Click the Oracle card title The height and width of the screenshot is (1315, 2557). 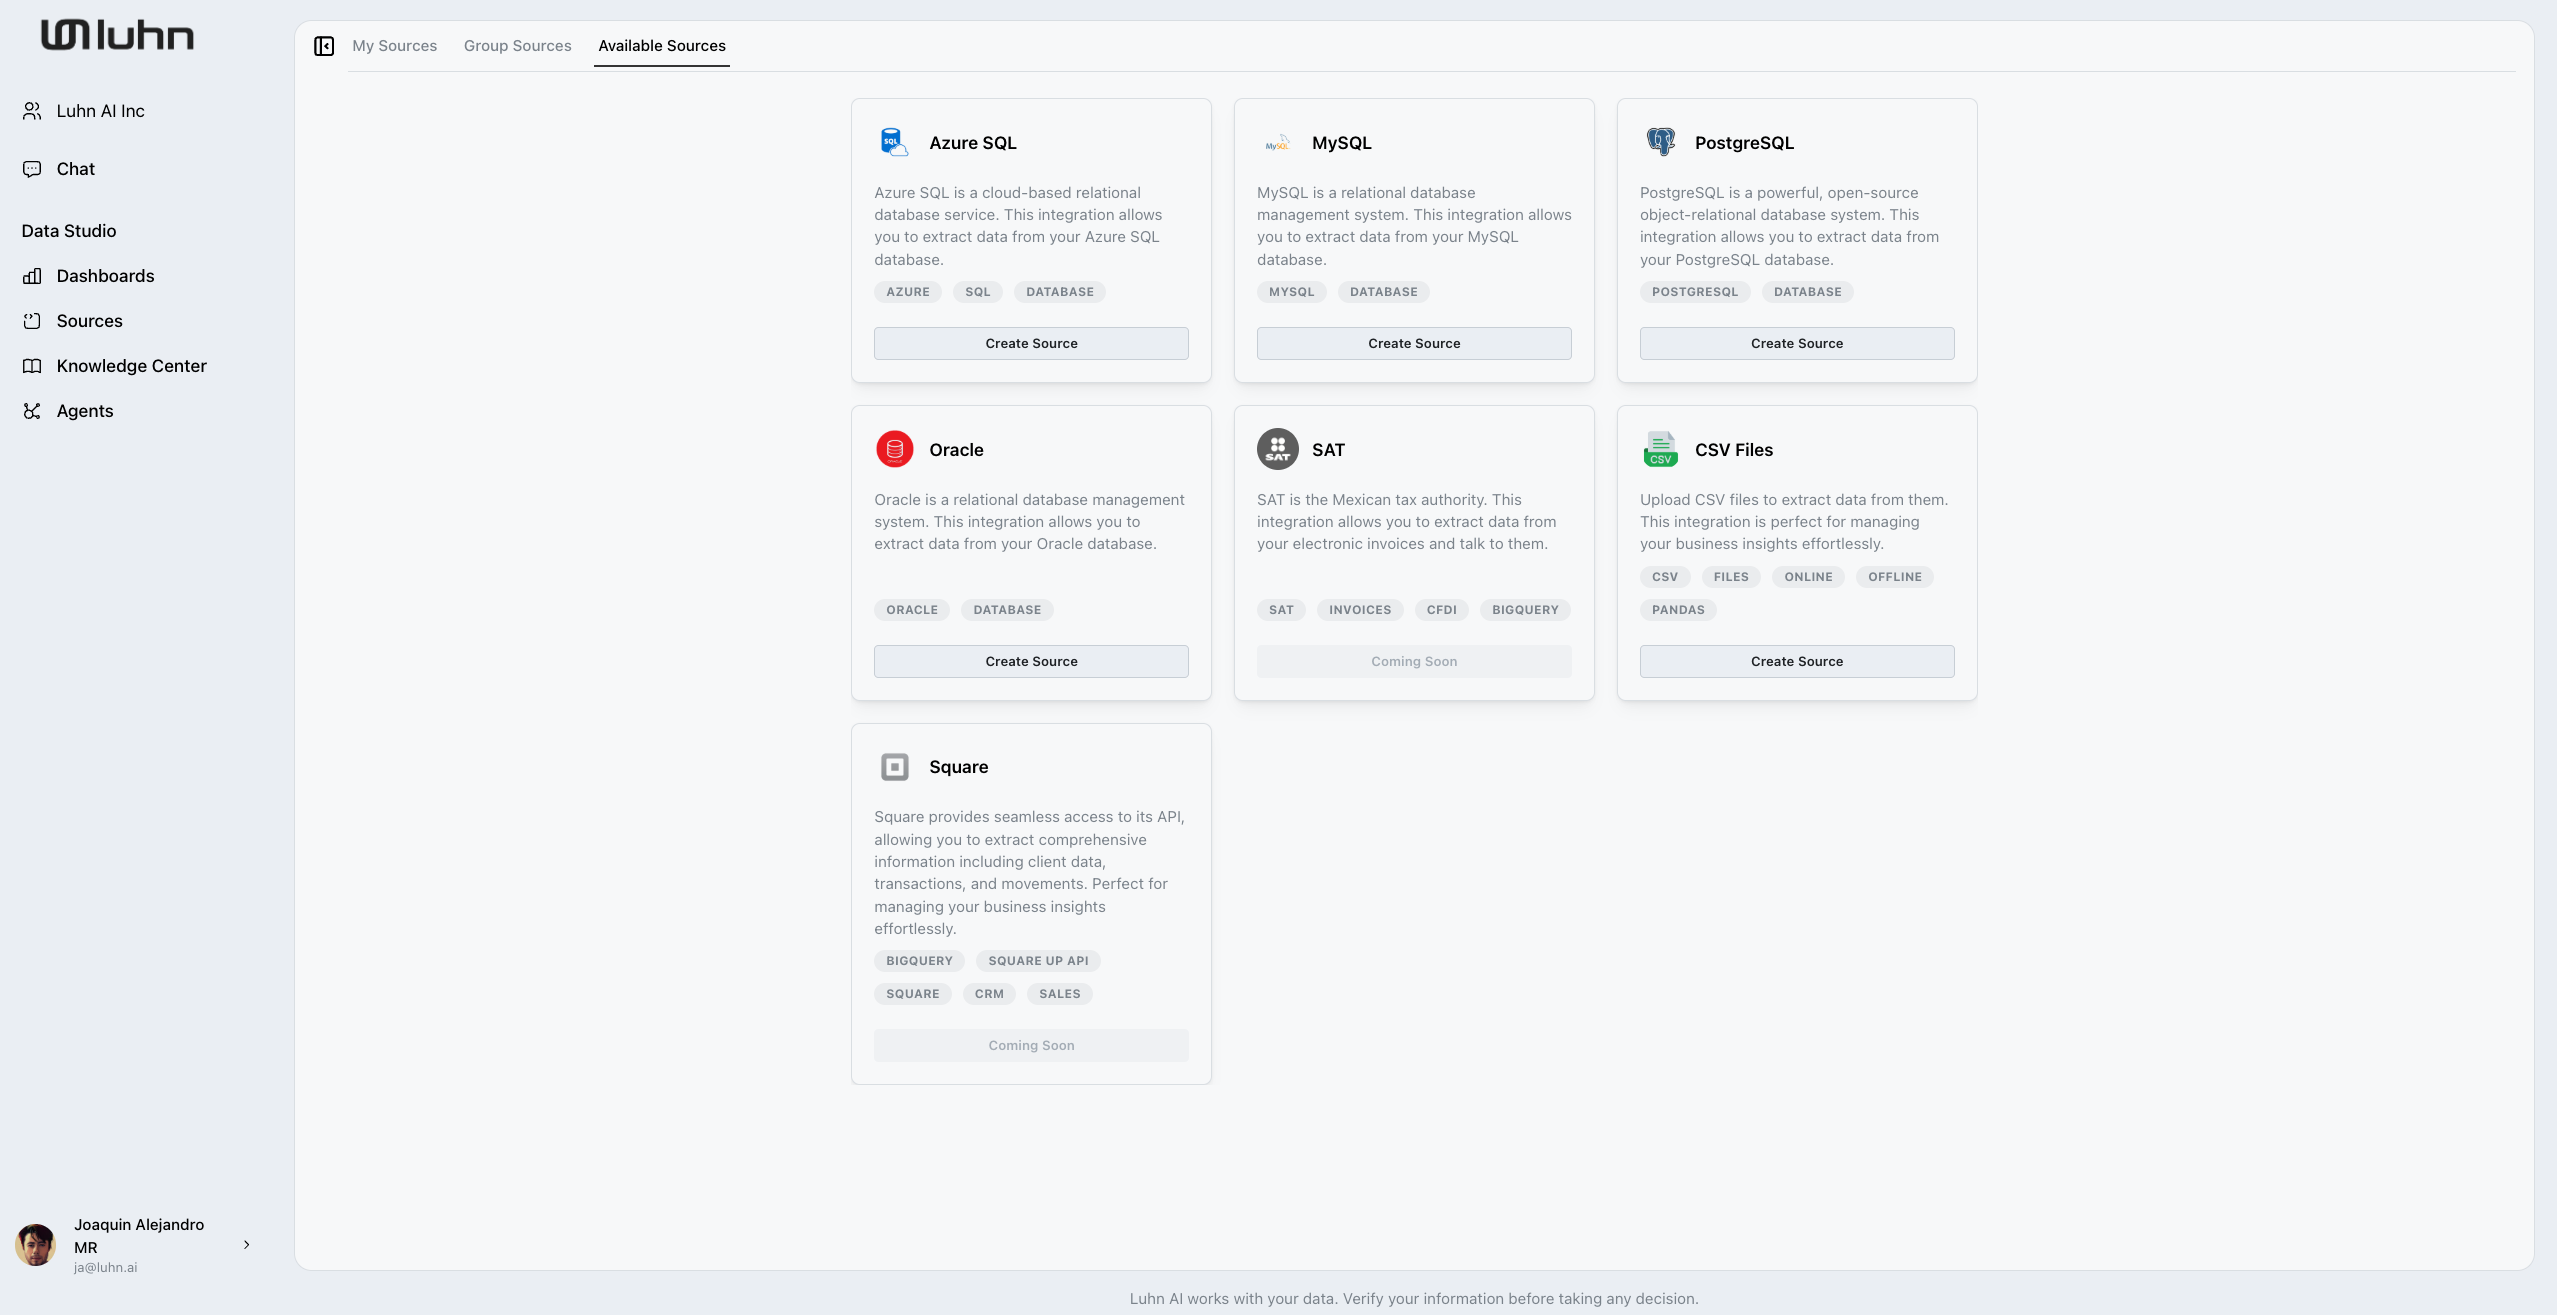click(956, 450)
